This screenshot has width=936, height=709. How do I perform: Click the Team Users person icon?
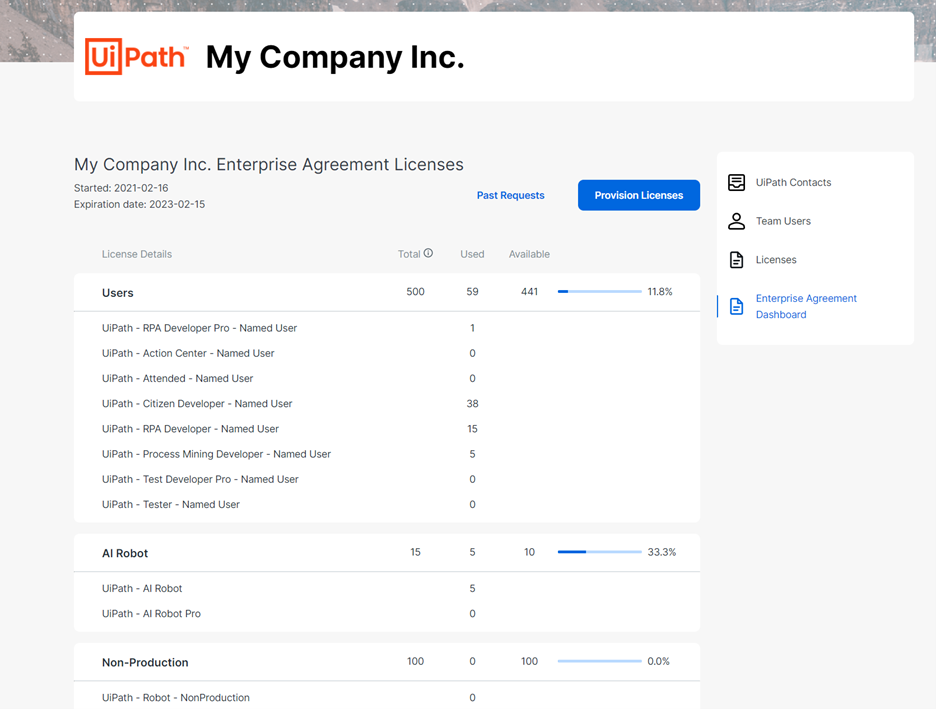(736, 221)
